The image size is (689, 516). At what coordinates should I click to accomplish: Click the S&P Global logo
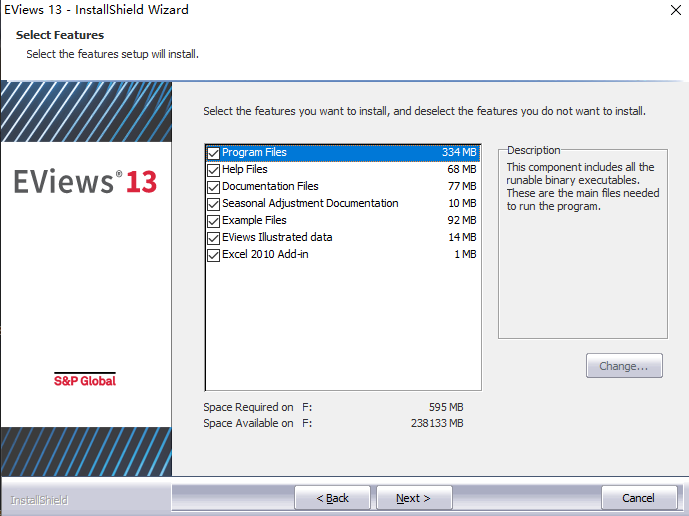[85, 379]
